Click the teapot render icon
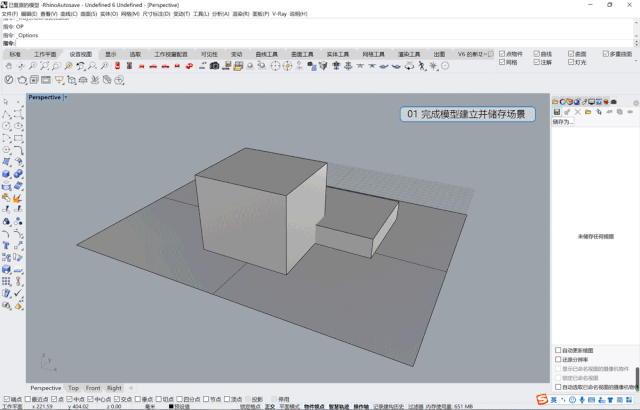Viewport: 640px width, 410px height. (x=22, y=80)
